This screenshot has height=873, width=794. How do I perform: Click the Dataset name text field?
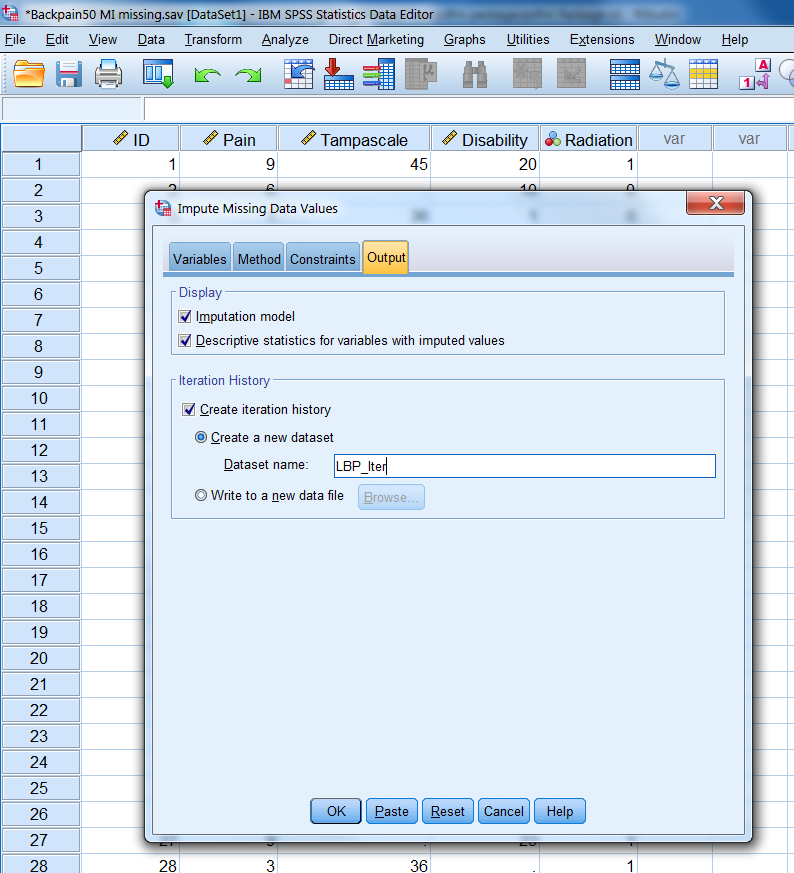(523, 465)
